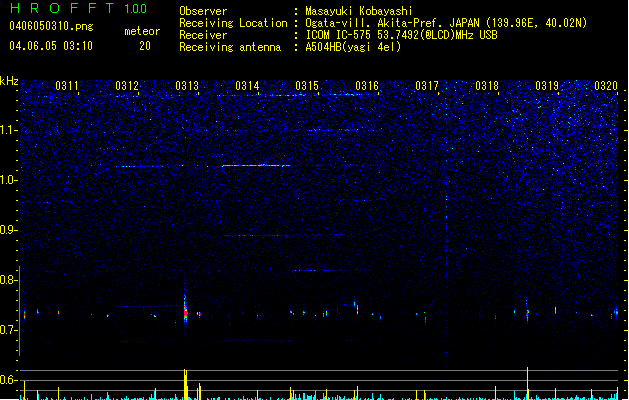Click the 0316 time marker
Image resolution: width=629 pixels, height=400 pixels.
pos(367,85)
